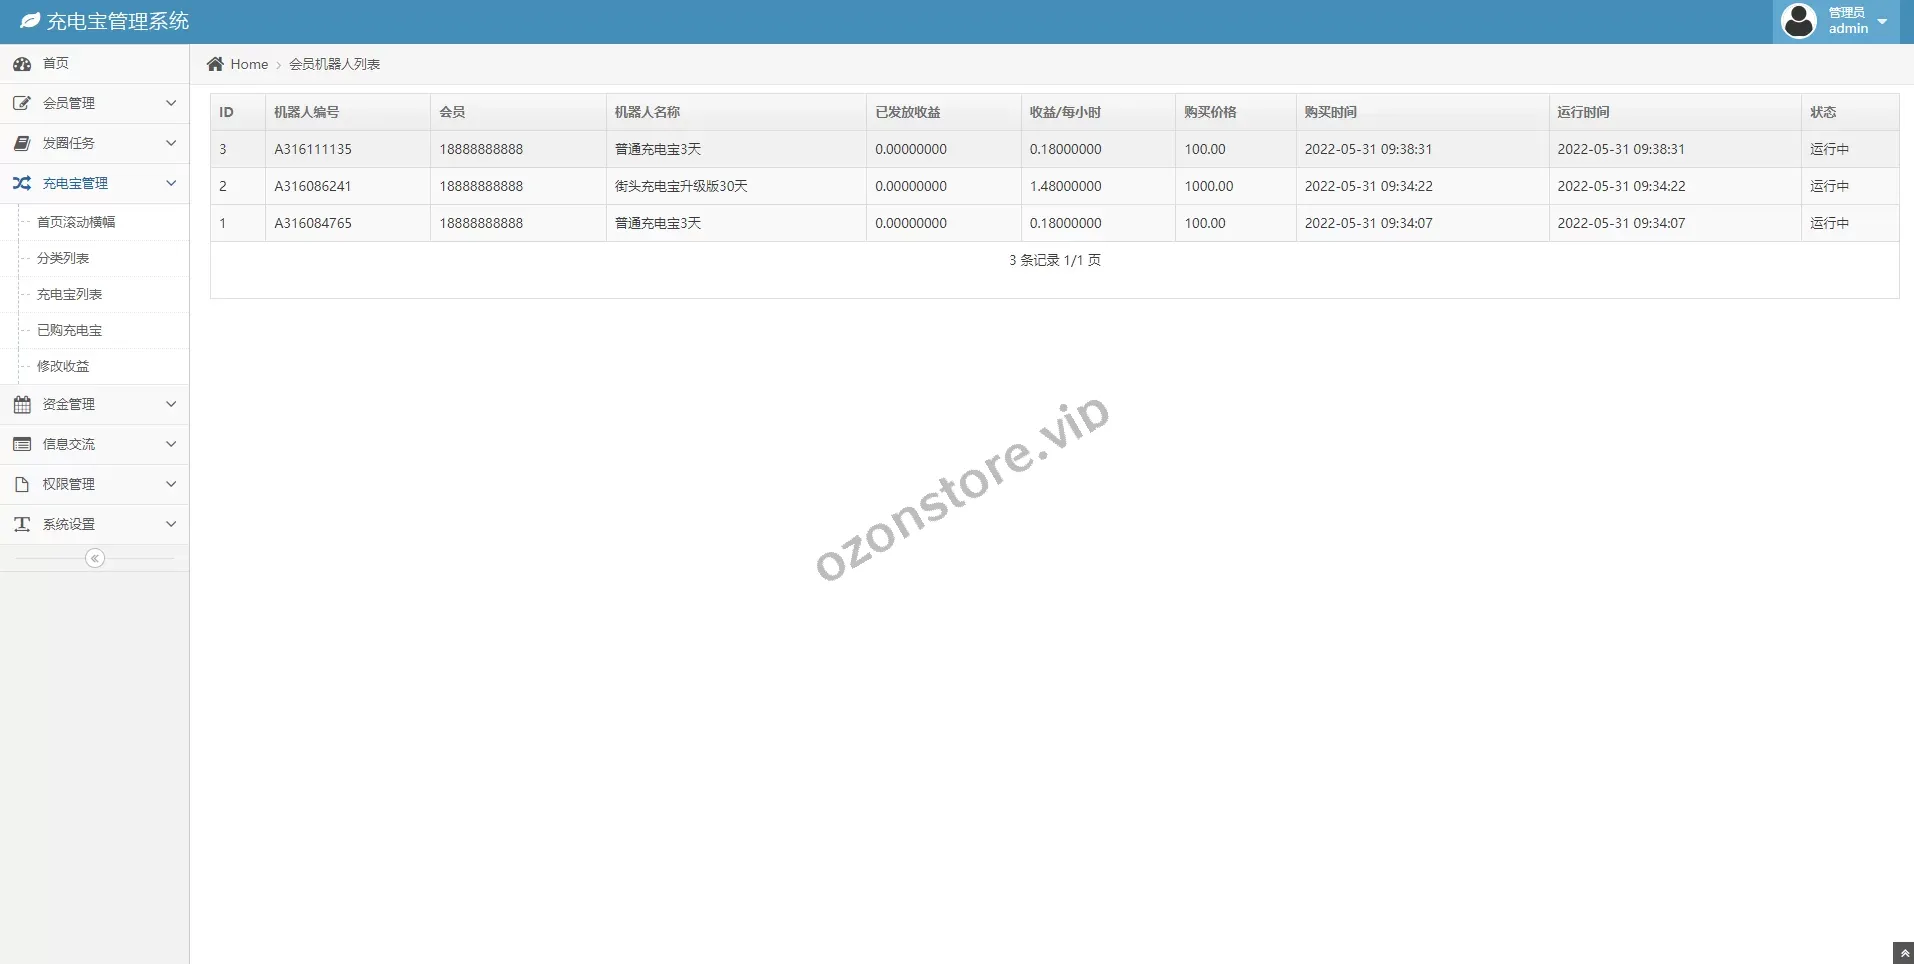Click the admin user avatar
This screenshot has height=964, width=1914.
coord(1799,21)
